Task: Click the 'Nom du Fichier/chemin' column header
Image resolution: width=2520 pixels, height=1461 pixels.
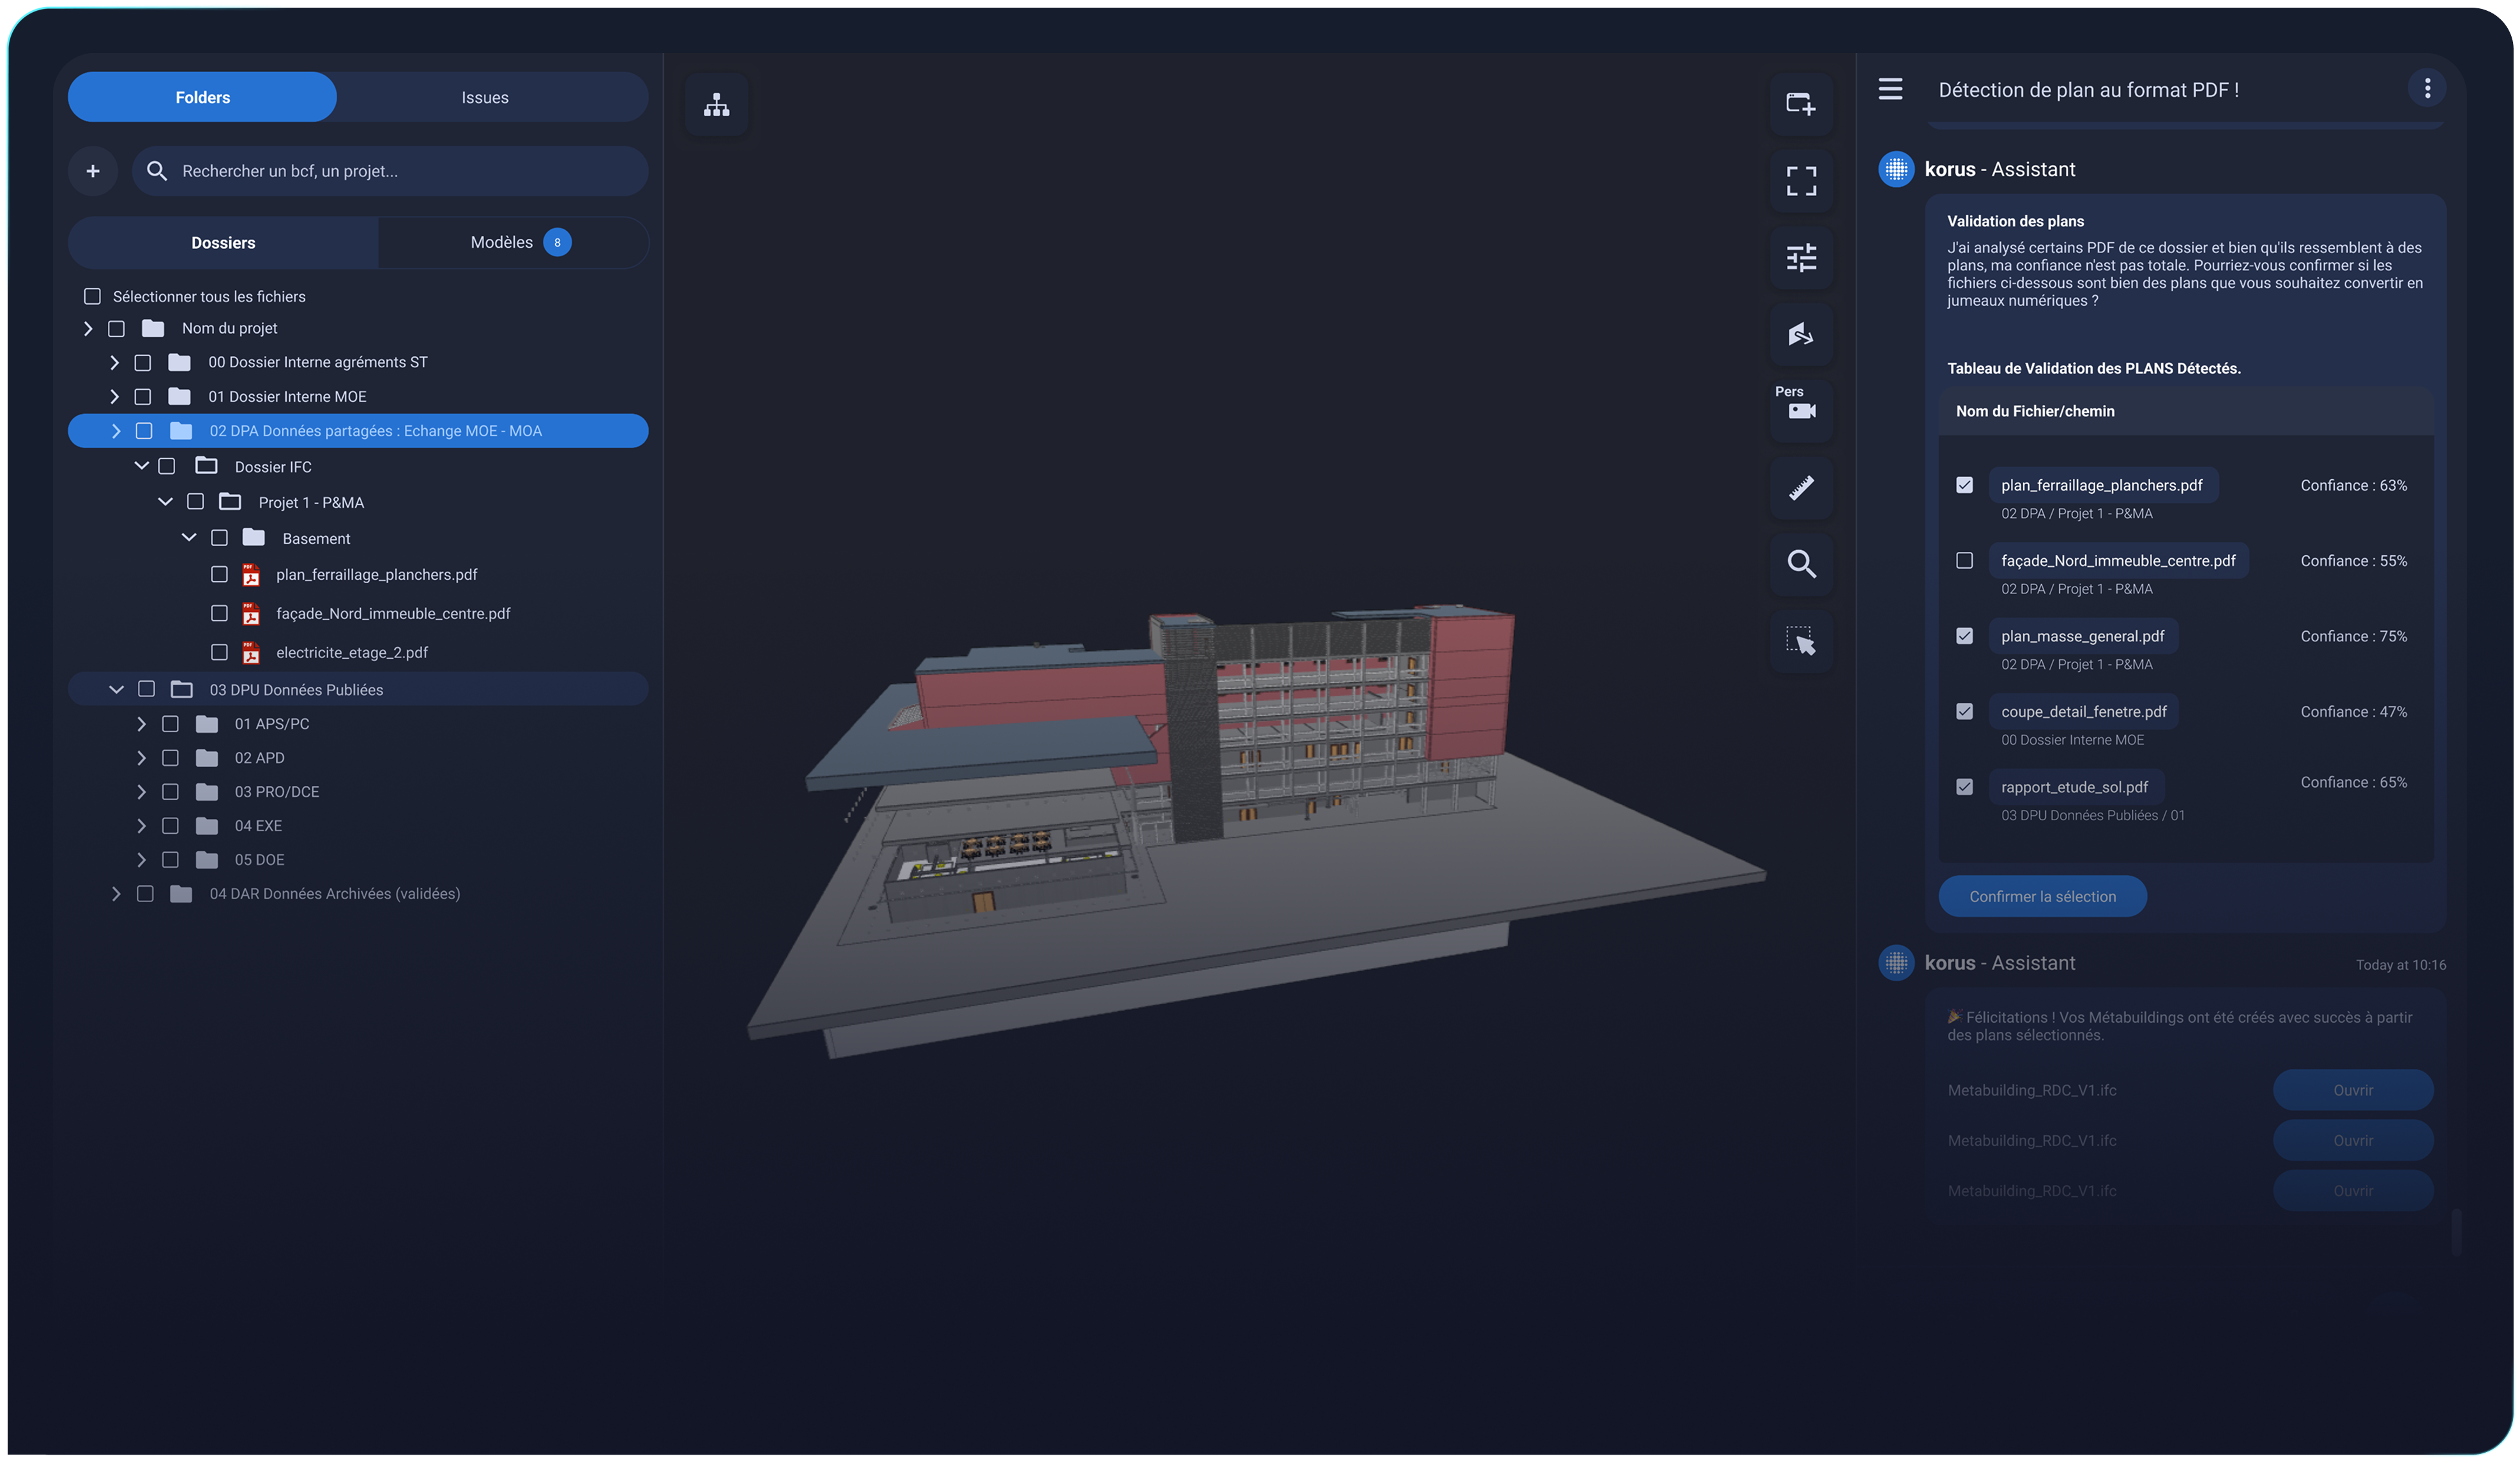Action: tap(2034, 411)
